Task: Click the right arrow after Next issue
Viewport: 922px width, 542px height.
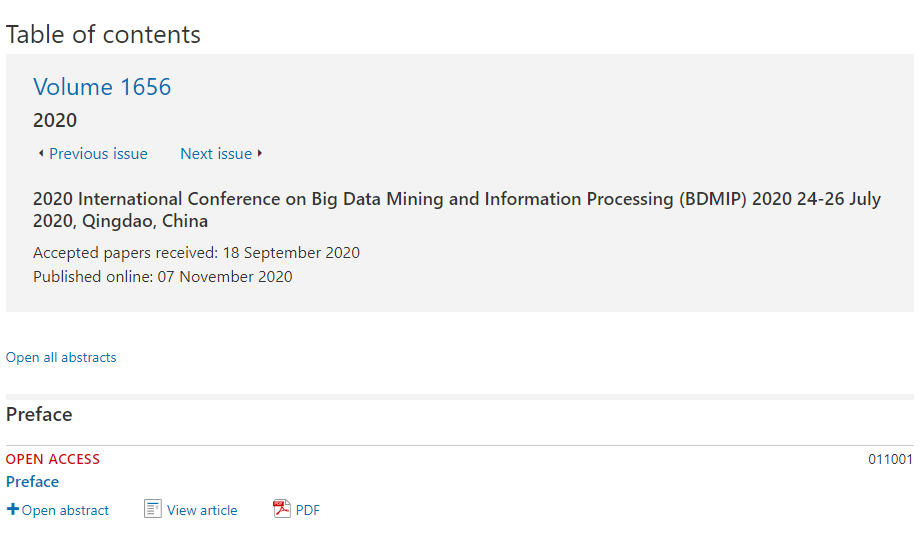Action: (x=259, y=153)
